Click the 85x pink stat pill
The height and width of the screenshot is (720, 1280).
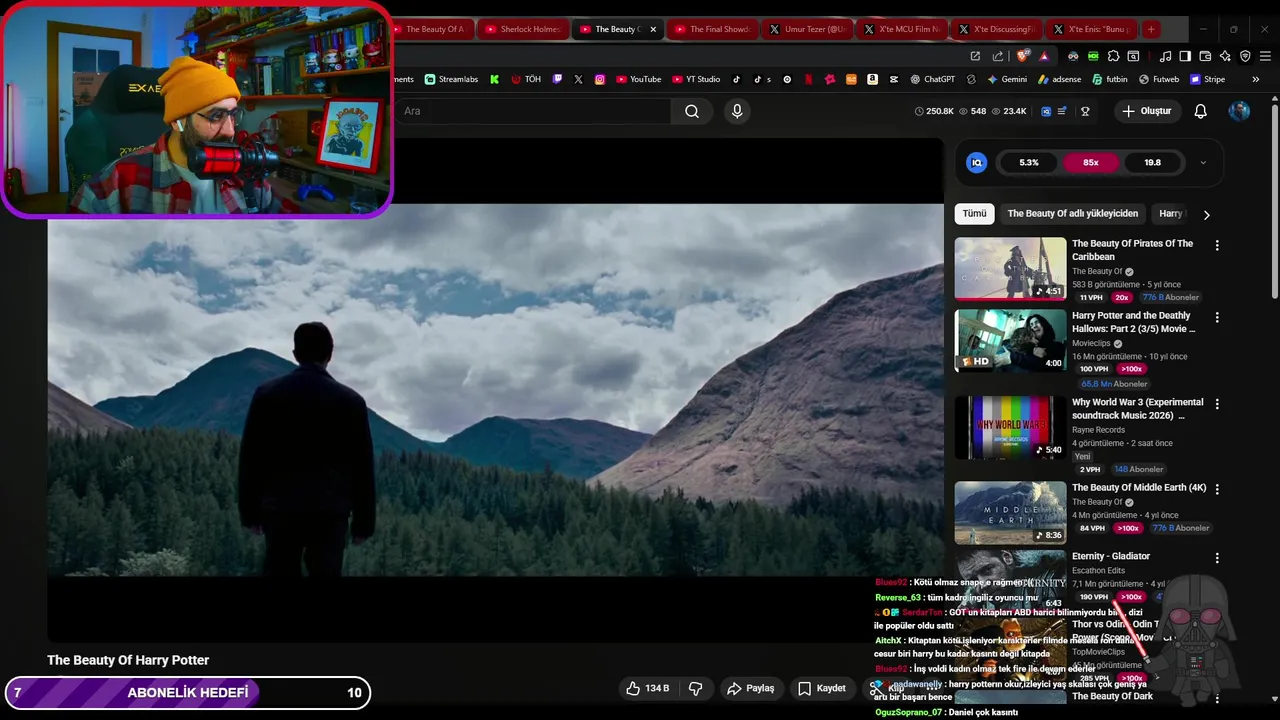tap(1090, 162)
